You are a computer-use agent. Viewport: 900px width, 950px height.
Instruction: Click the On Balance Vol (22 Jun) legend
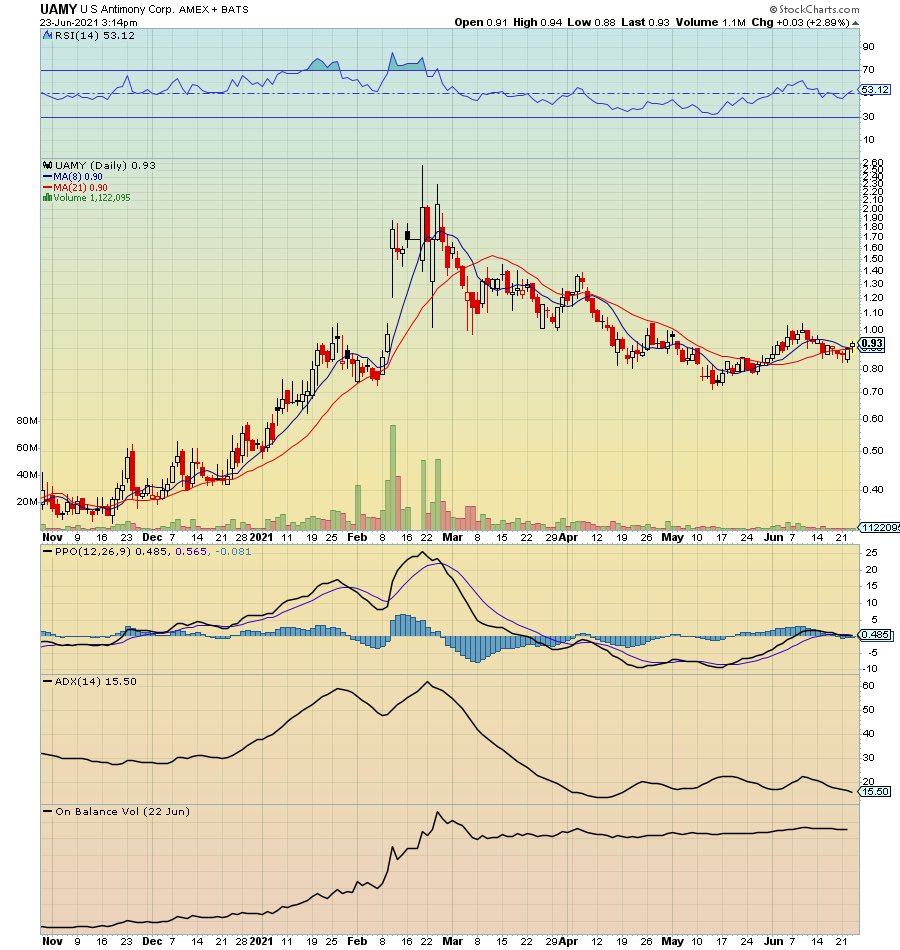tap(122, 811)
